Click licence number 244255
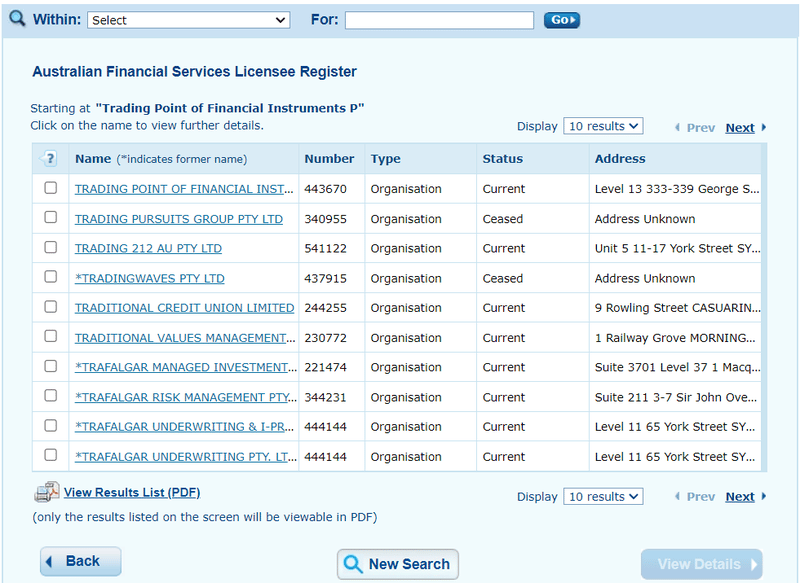 point(326,308)
